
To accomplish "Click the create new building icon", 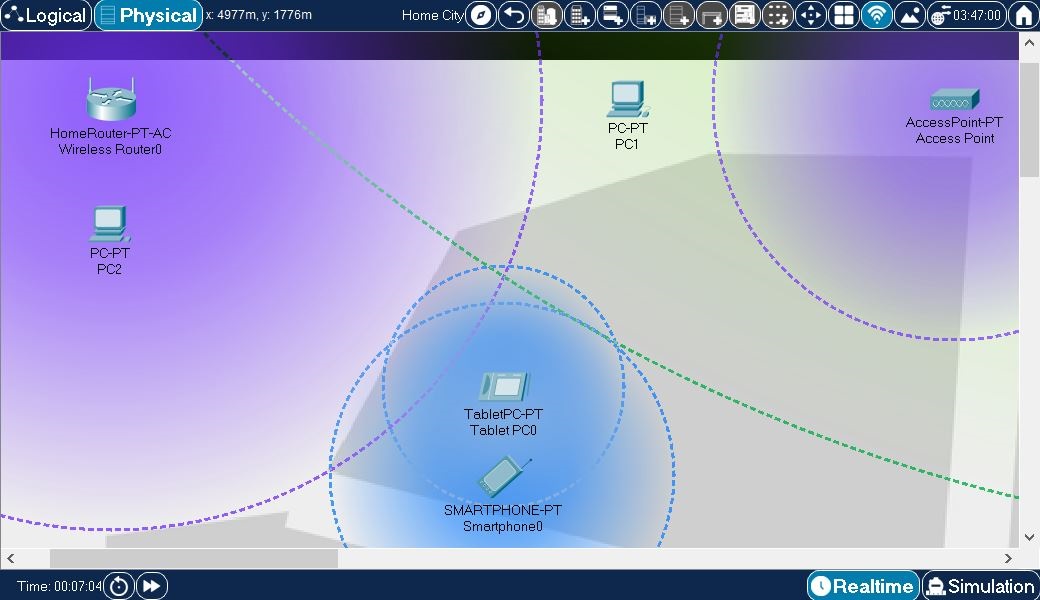I will (x=580, y=15).
